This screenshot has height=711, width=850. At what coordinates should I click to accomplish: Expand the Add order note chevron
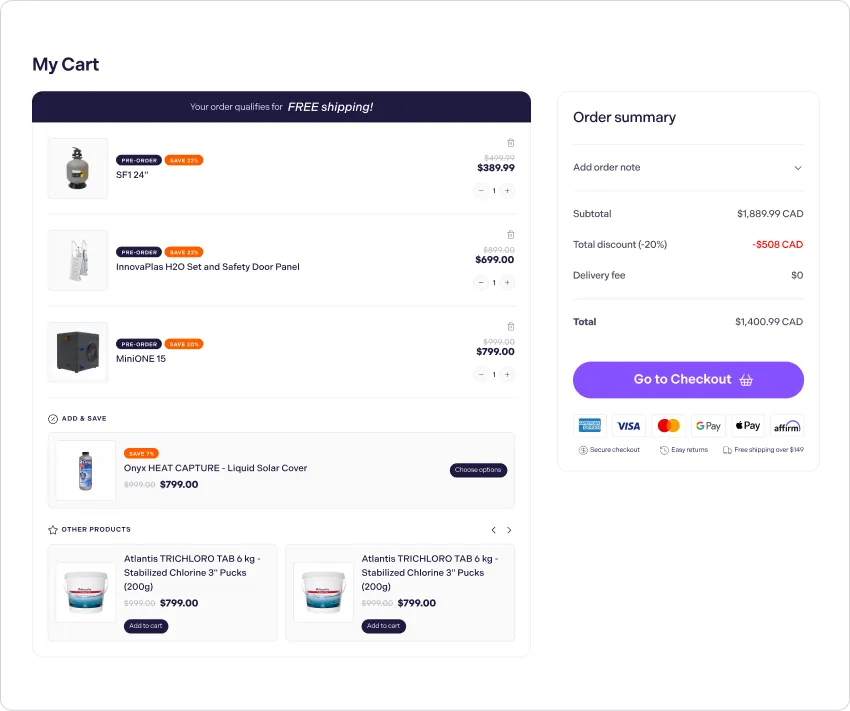pos(798,167)
